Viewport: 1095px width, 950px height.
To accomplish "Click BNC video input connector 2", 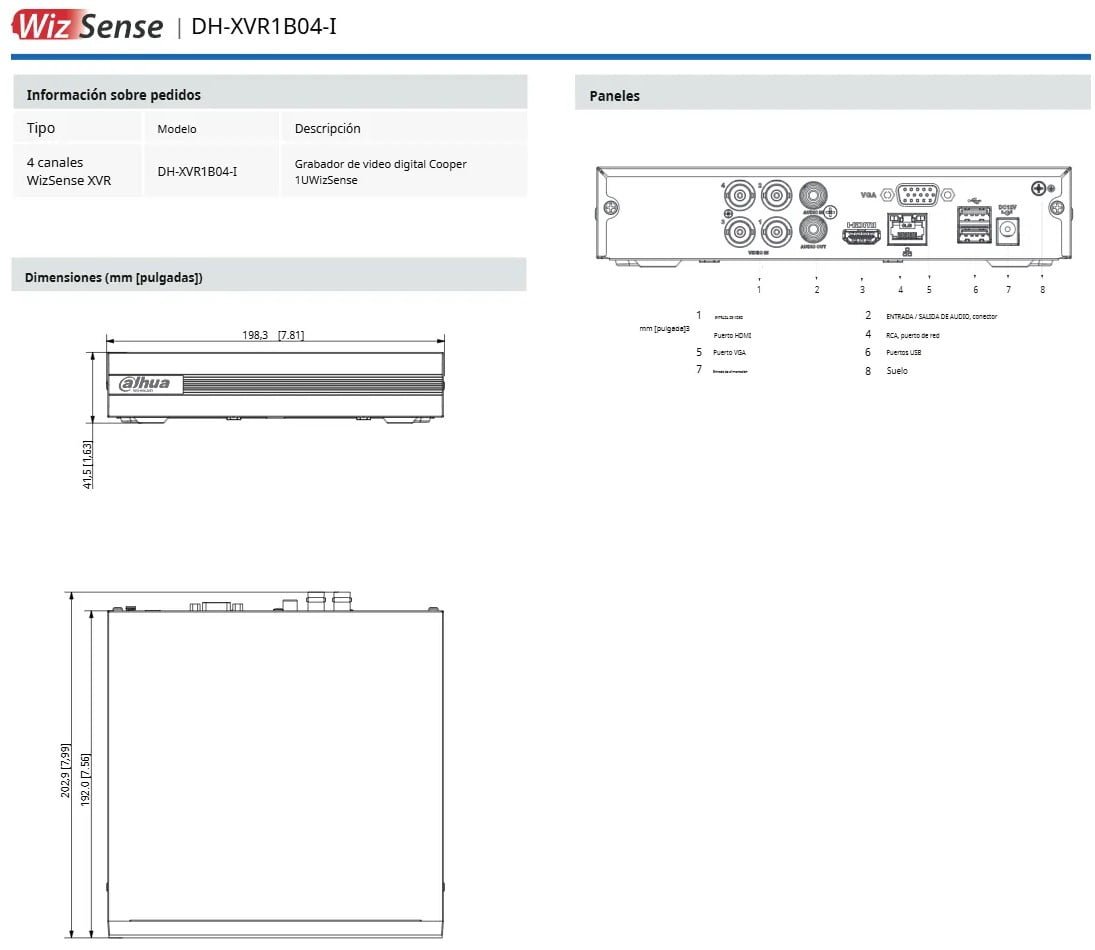I will (776, 196).
